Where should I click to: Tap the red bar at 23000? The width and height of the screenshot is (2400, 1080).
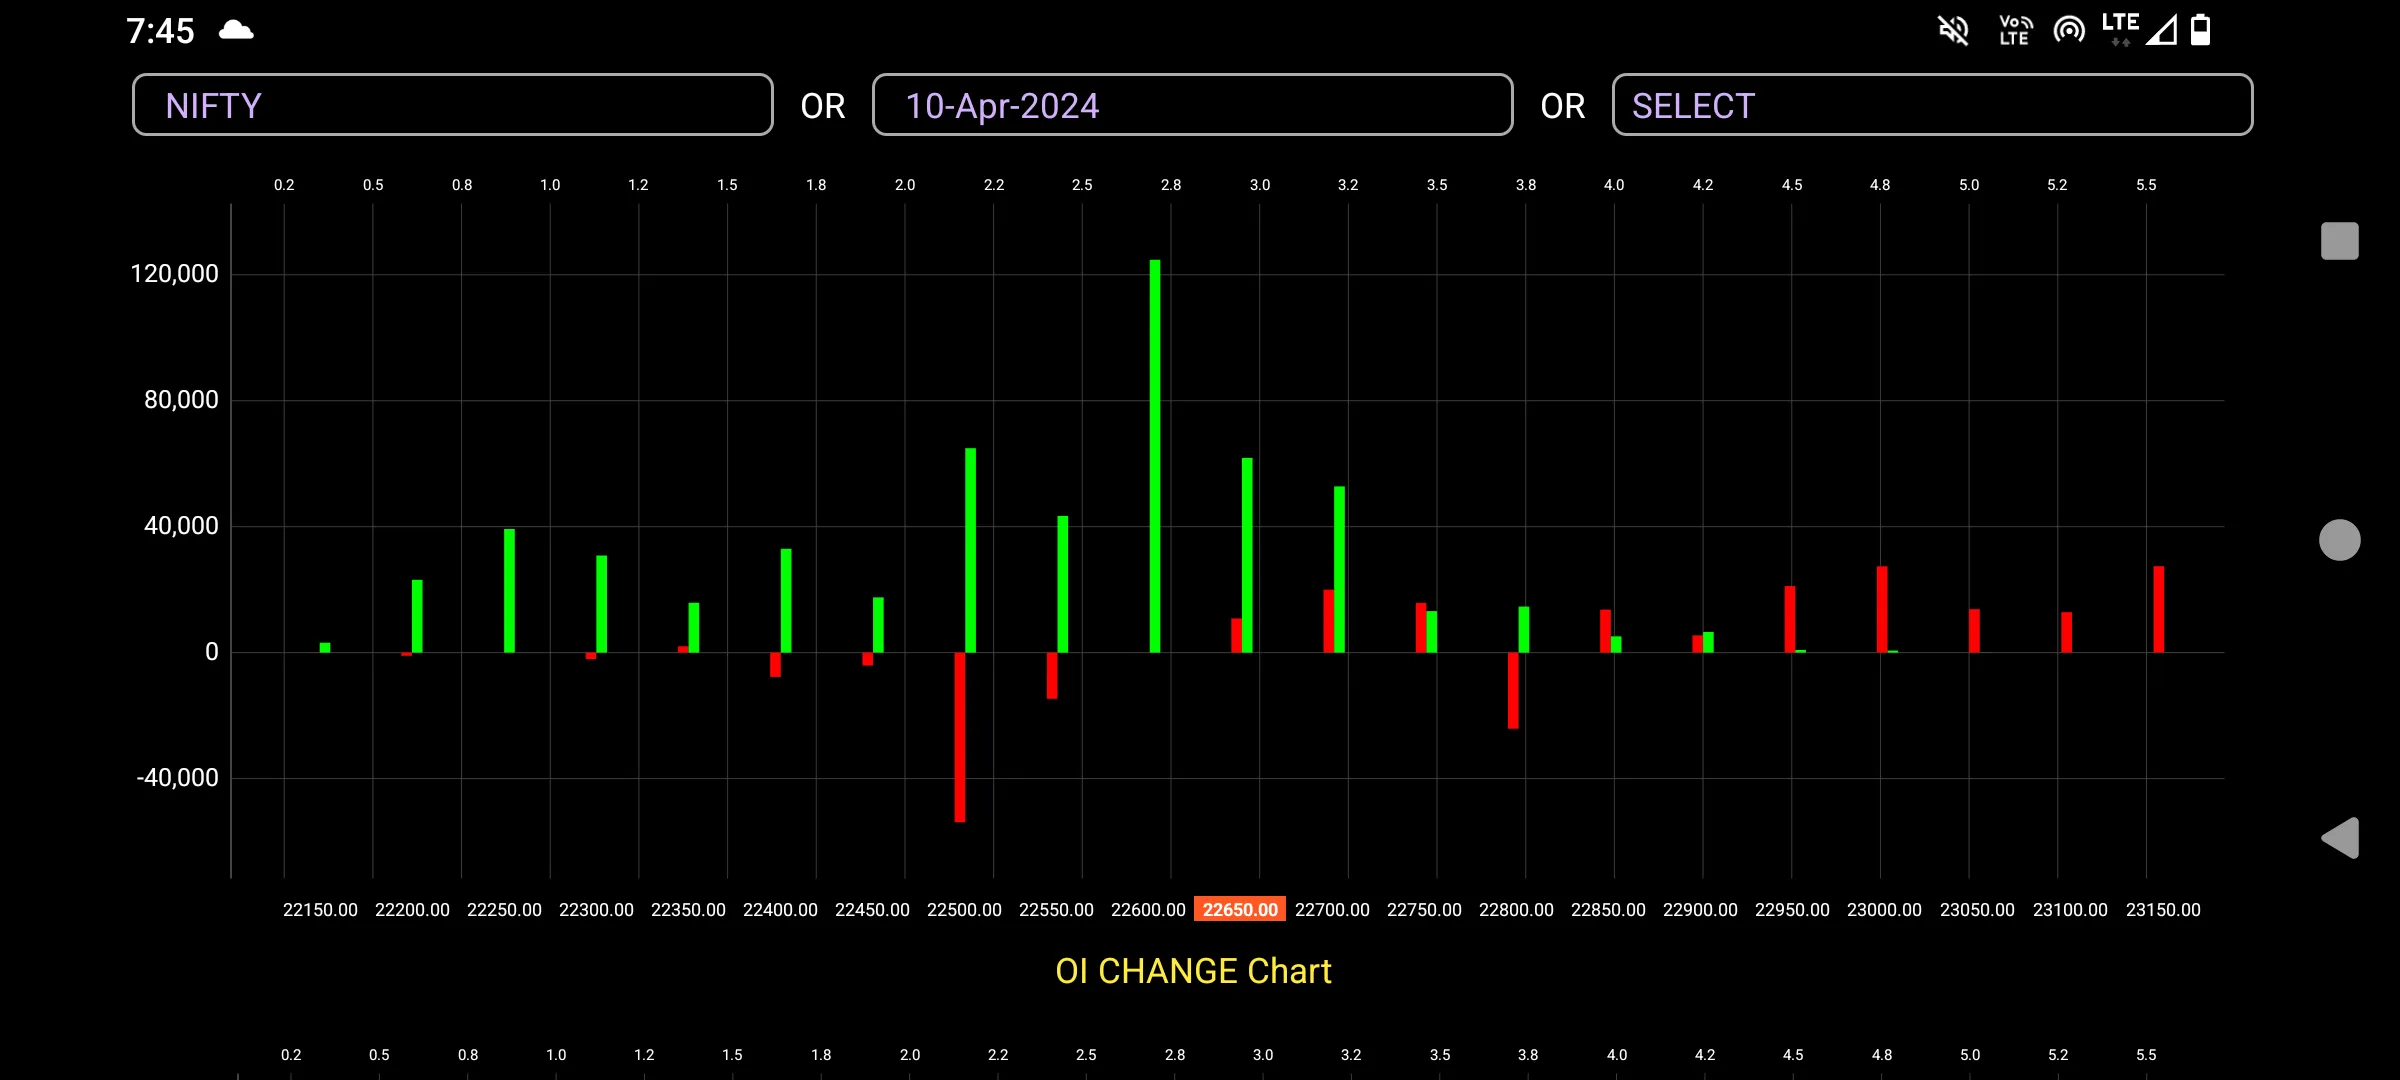[x=1882, y=609]
